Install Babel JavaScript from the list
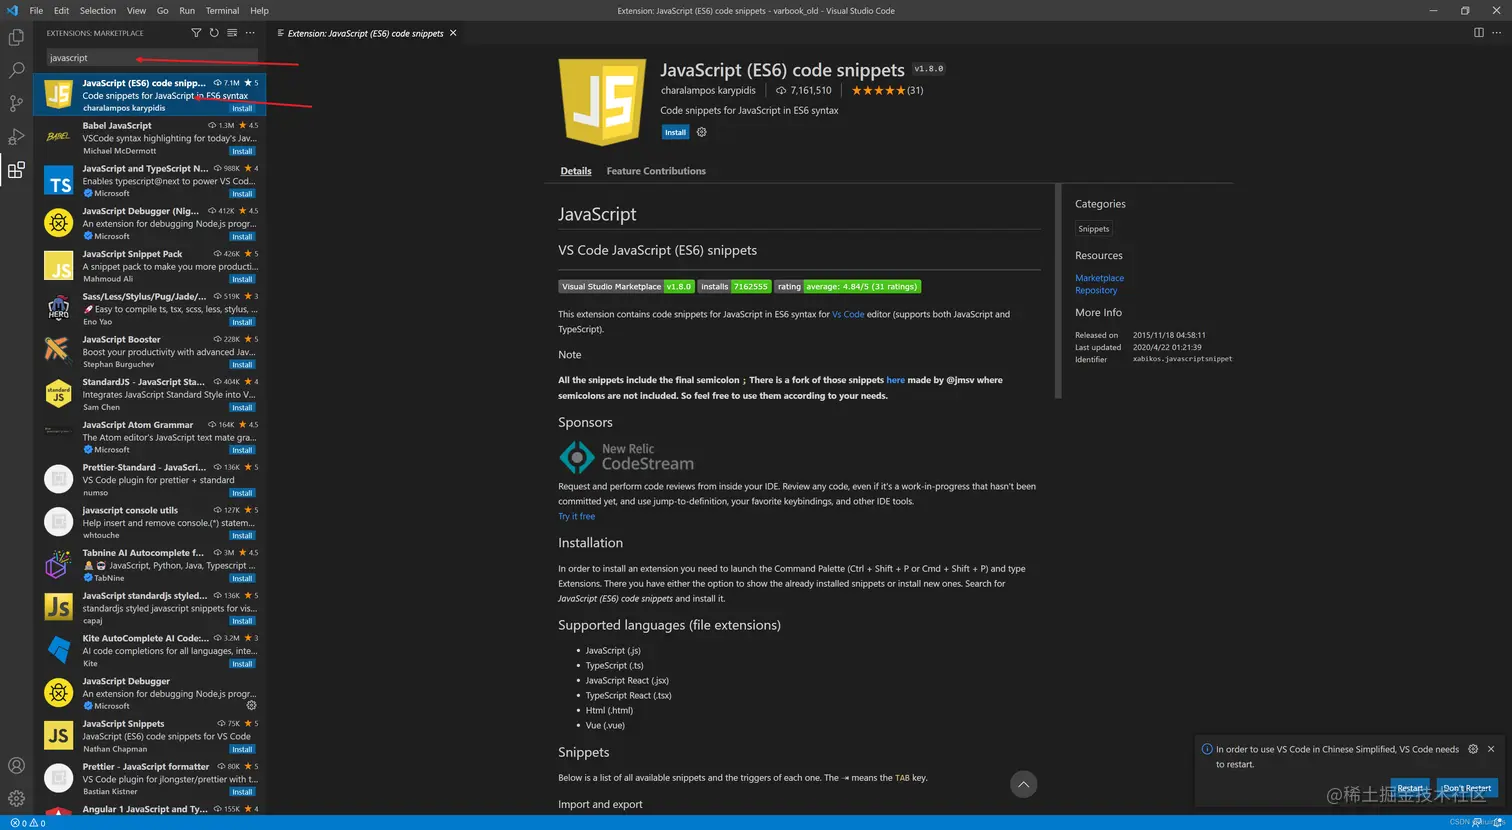Viewport: 1512px width, 830px height. (x=242, y=151)
